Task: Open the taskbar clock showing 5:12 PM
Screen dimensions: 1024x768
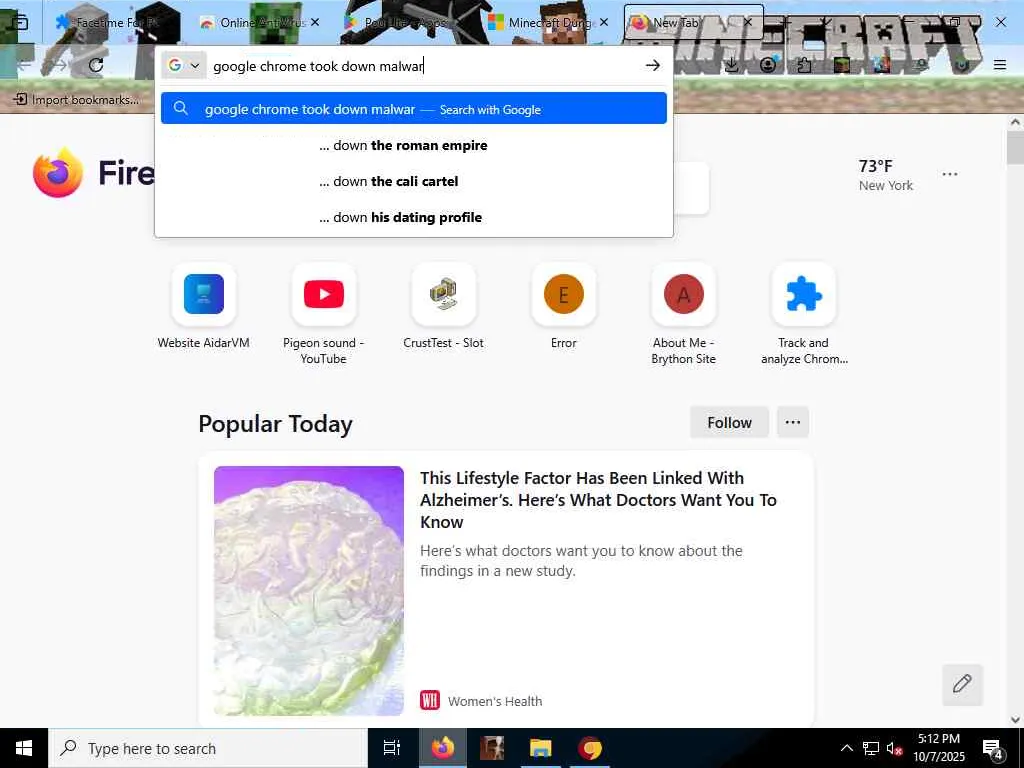Action: pyautogui.click(x=939, y=748)
